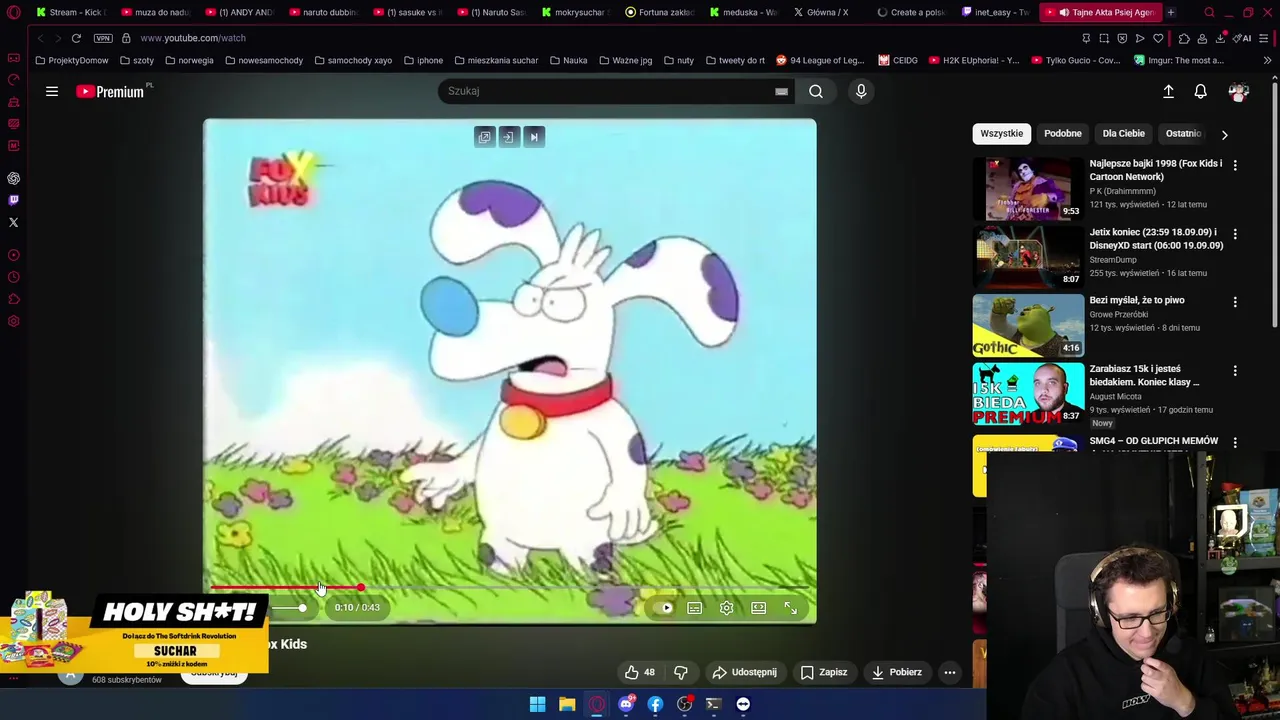The width and height of the screenshot is (1280, 720).
Task: Open Growe Przerόbki channel link
Action: tap(1119, 314)
